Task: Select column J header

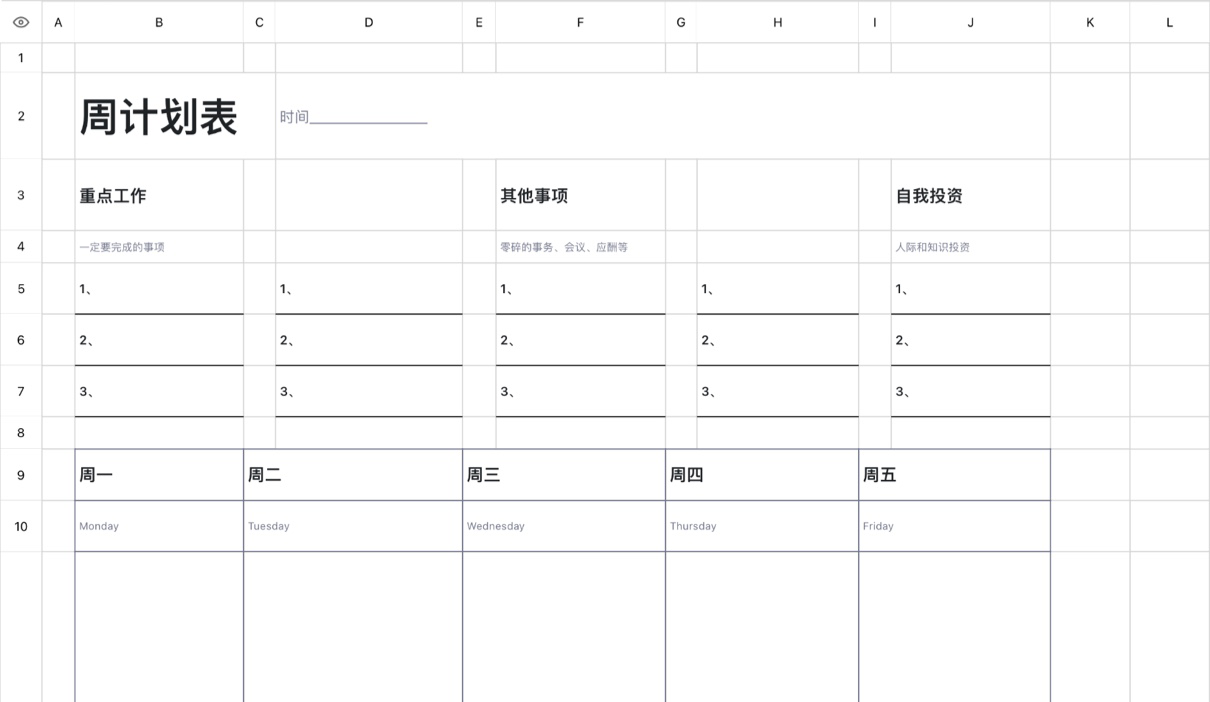Action: pyautogui.click(x=970, y=22)
